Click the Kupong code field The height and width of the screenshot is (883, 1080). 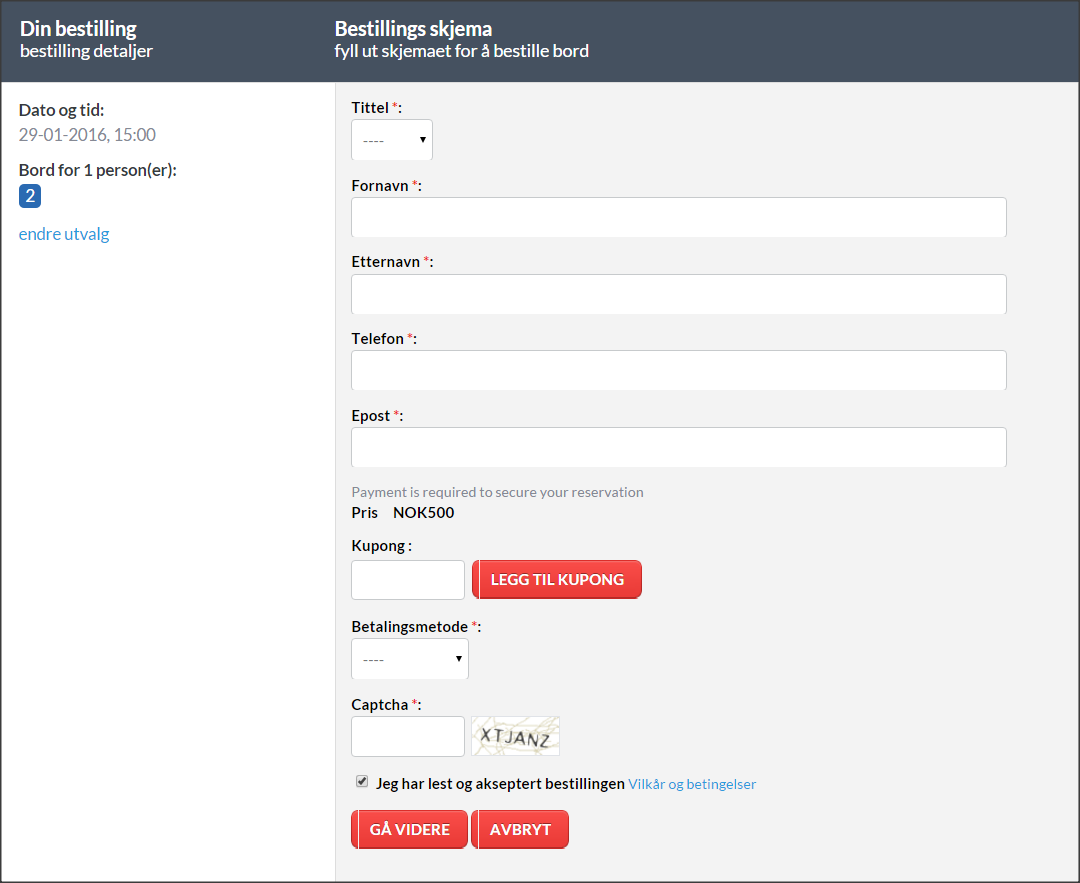click(x=408, y=580)
